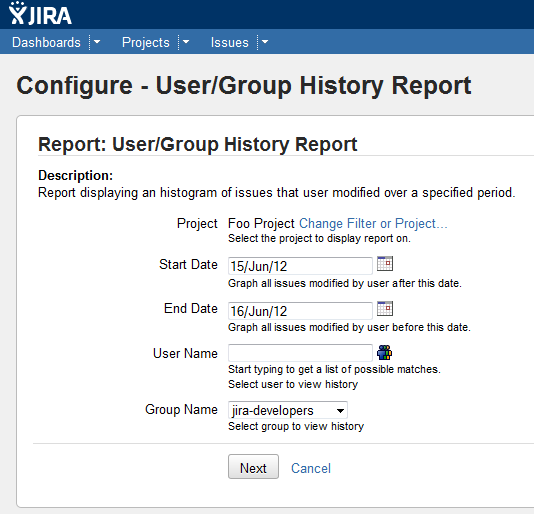This screenshot has width=534, height=514.
Task: Open the Start Date calendar picker
Action: pyautogui.click(x=385, y=264)
